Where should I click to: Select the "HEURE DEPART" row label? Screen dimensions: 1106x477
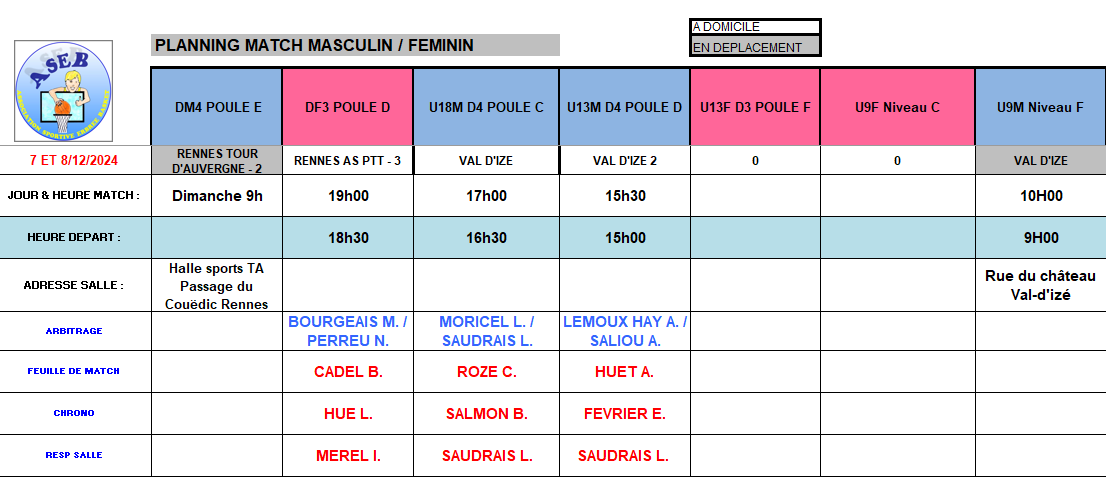(75, 238)
